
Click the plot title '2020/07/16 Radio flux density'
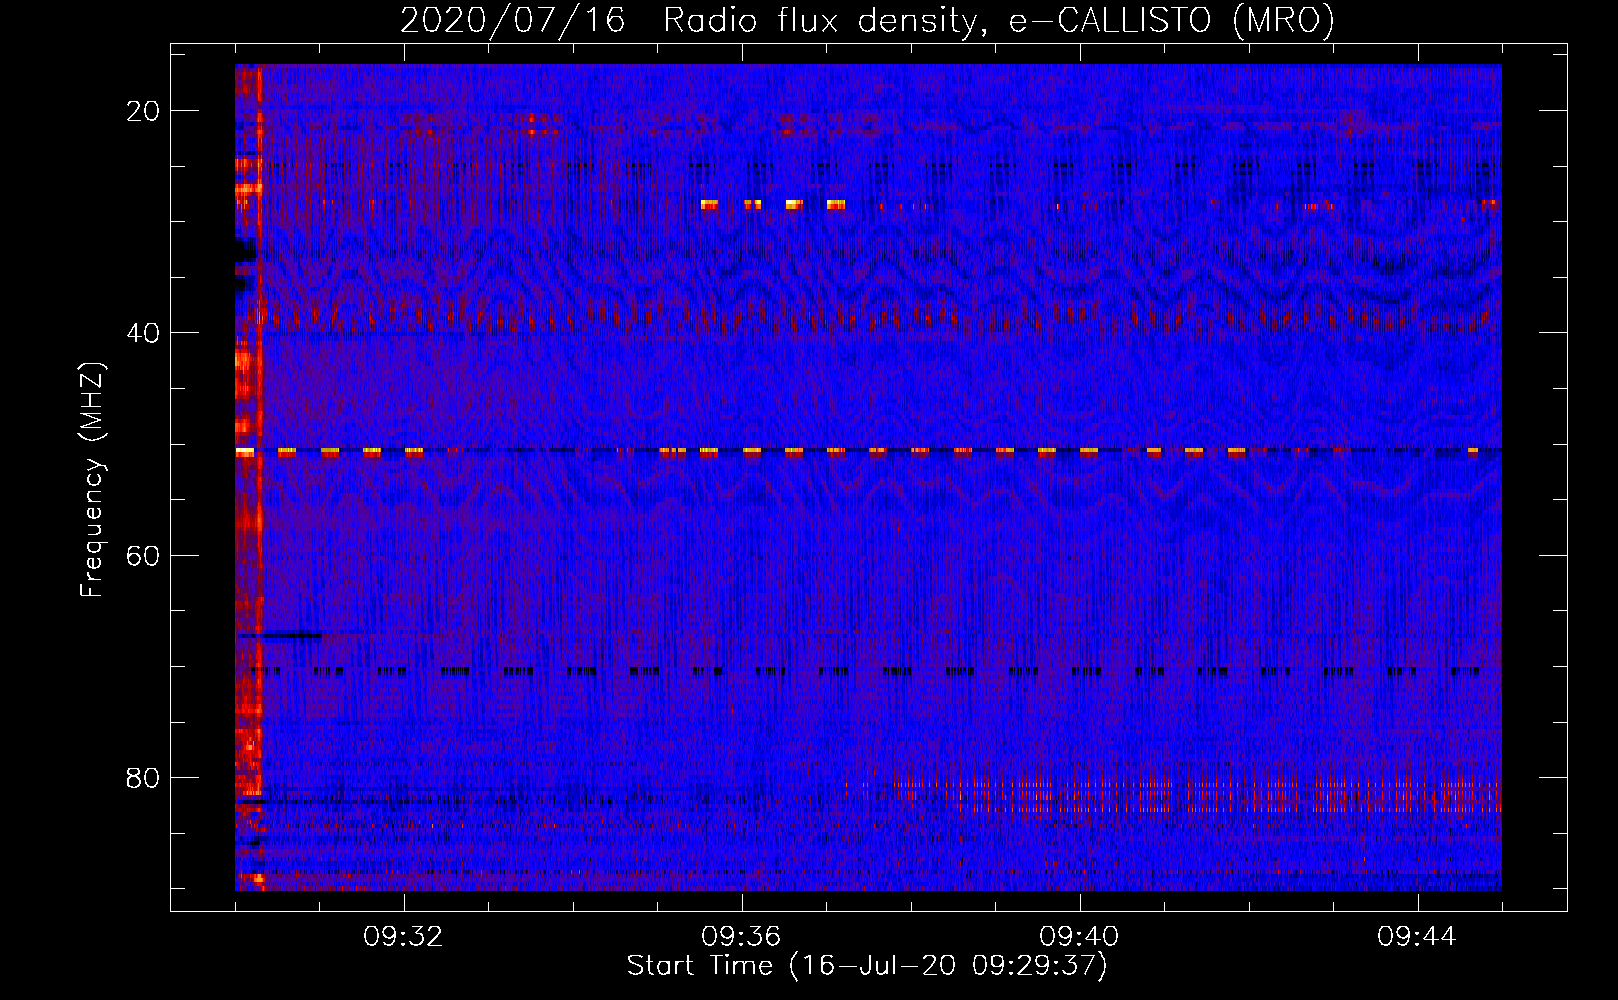[867, 20]
